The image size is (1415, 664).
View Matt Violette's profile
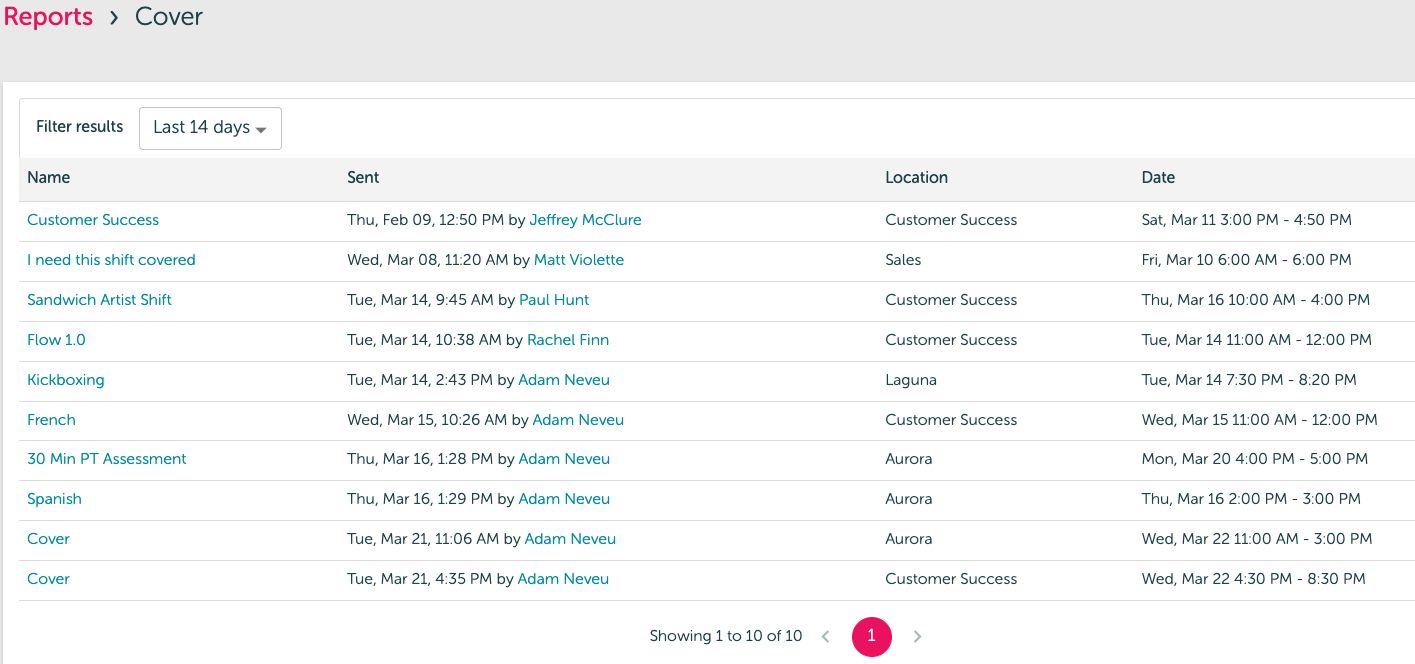coord(579,260)
